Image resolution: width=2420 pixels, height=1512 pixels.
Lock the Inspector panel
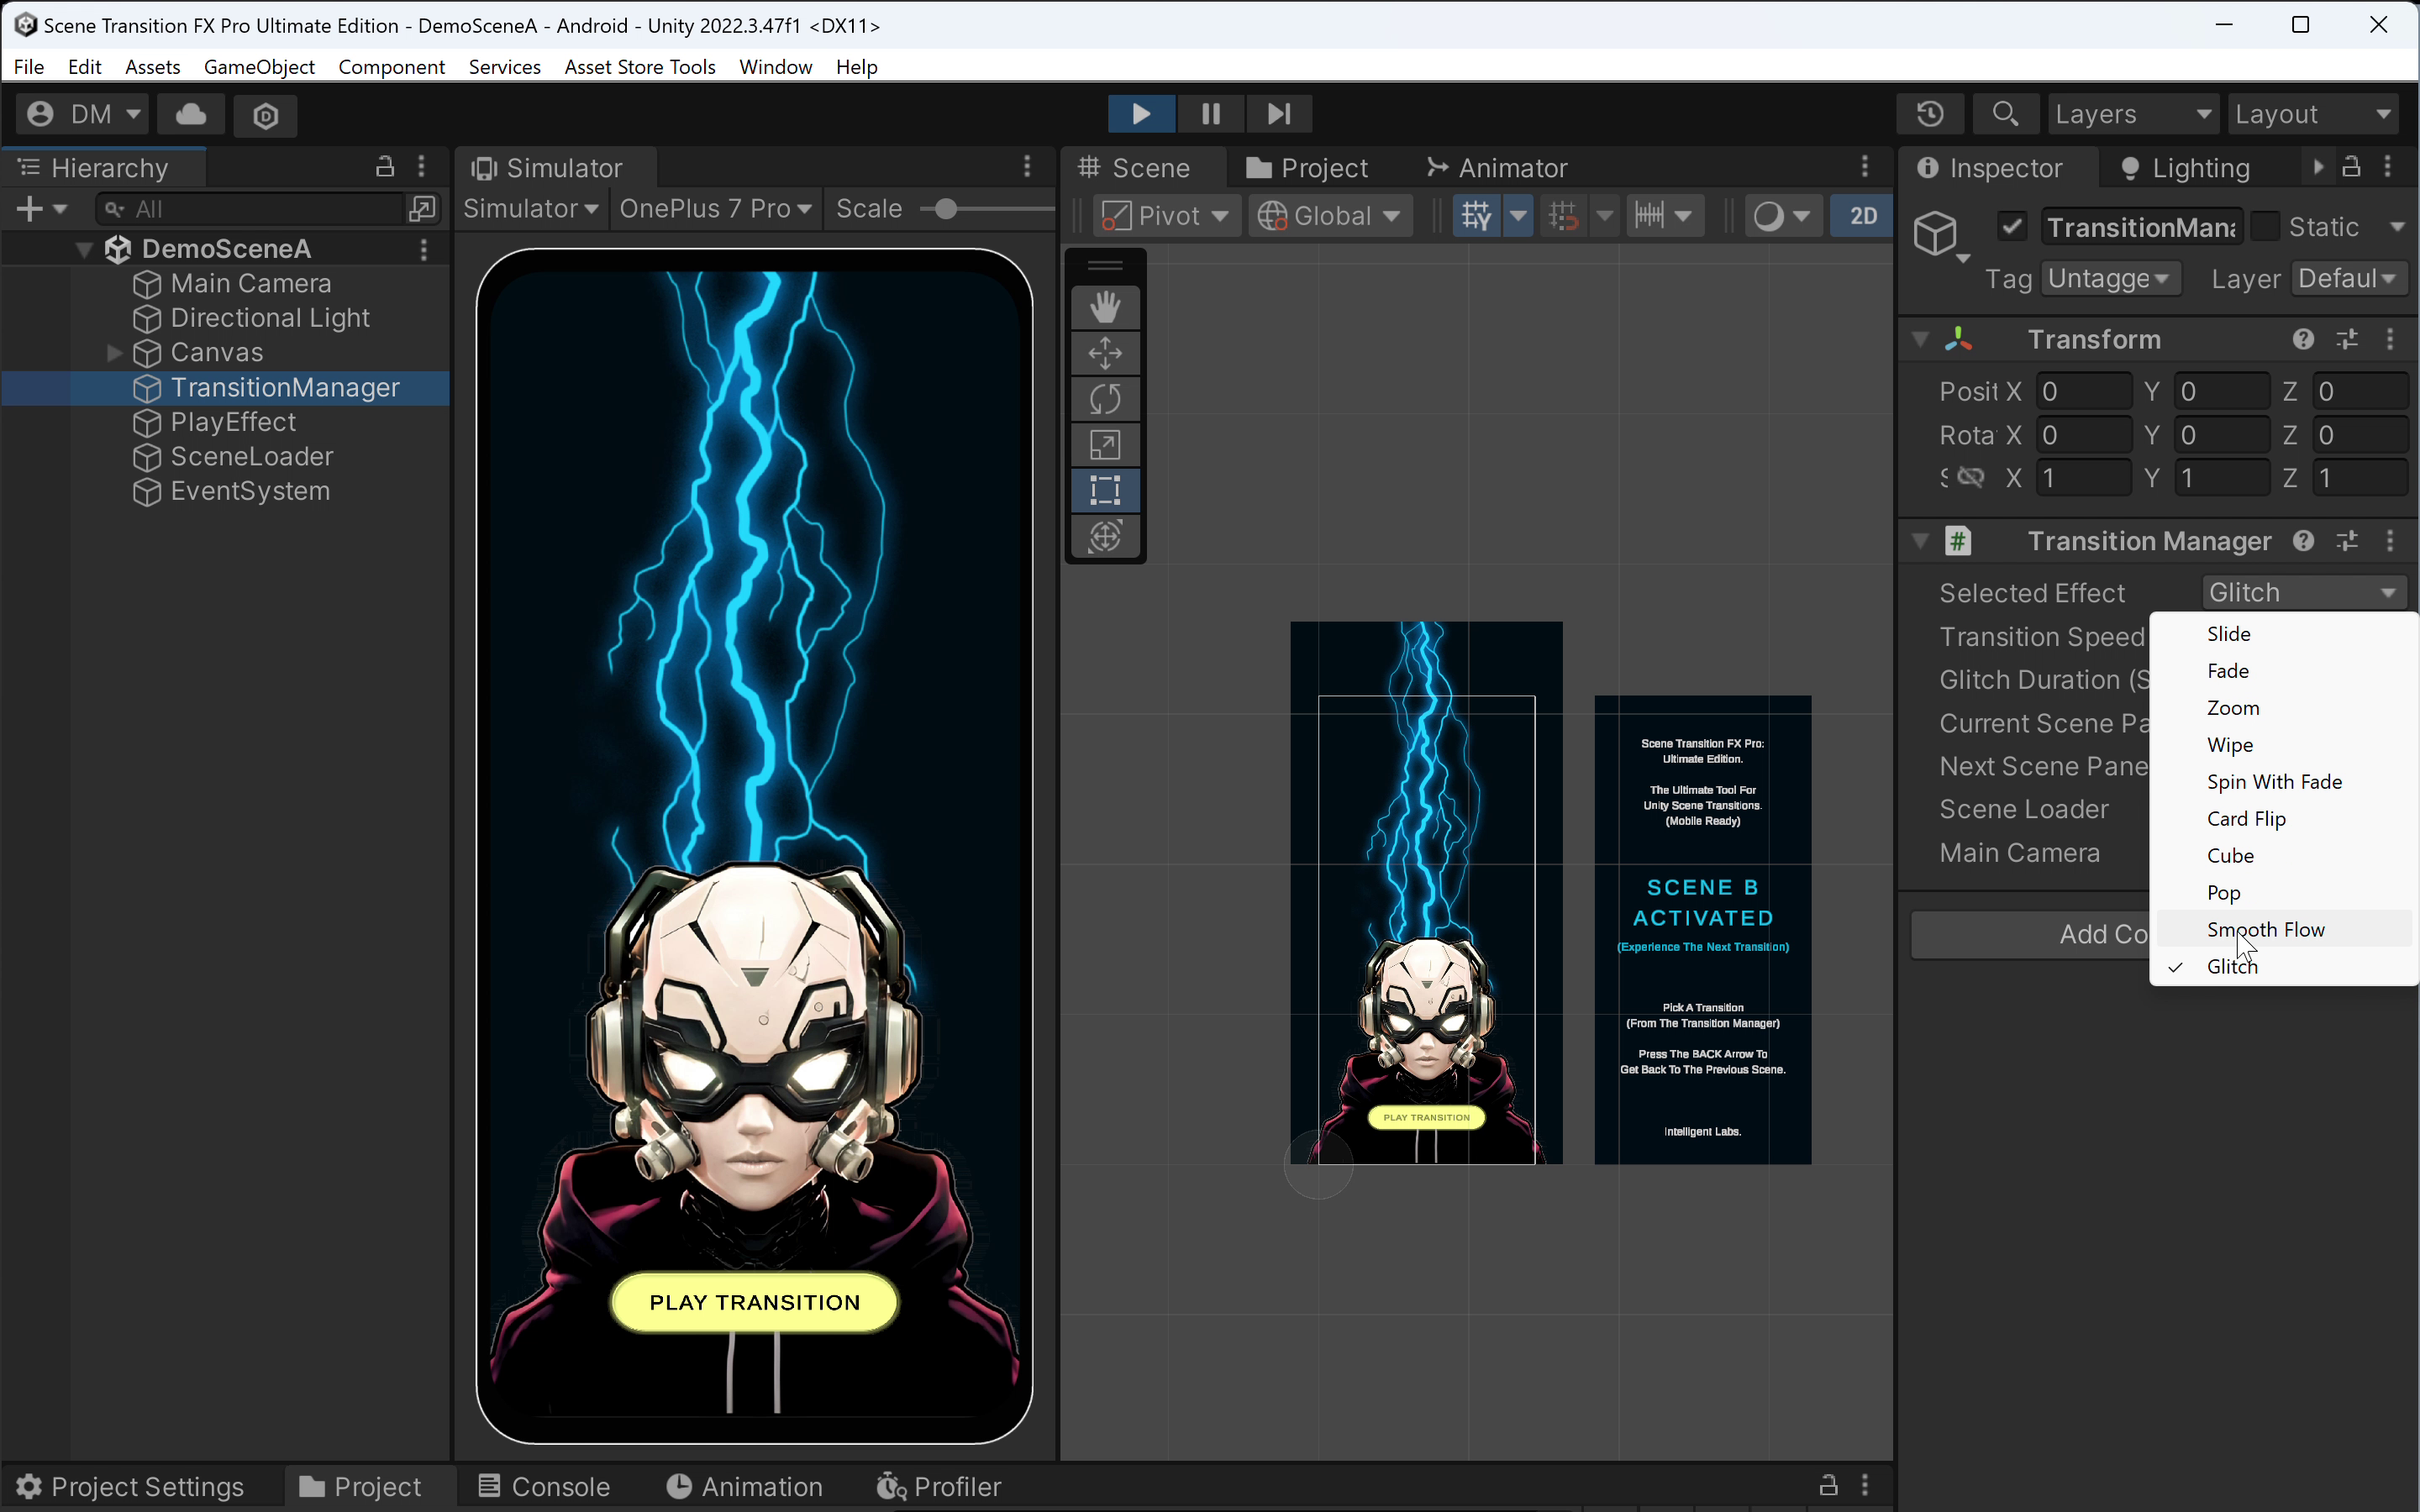2351,166
